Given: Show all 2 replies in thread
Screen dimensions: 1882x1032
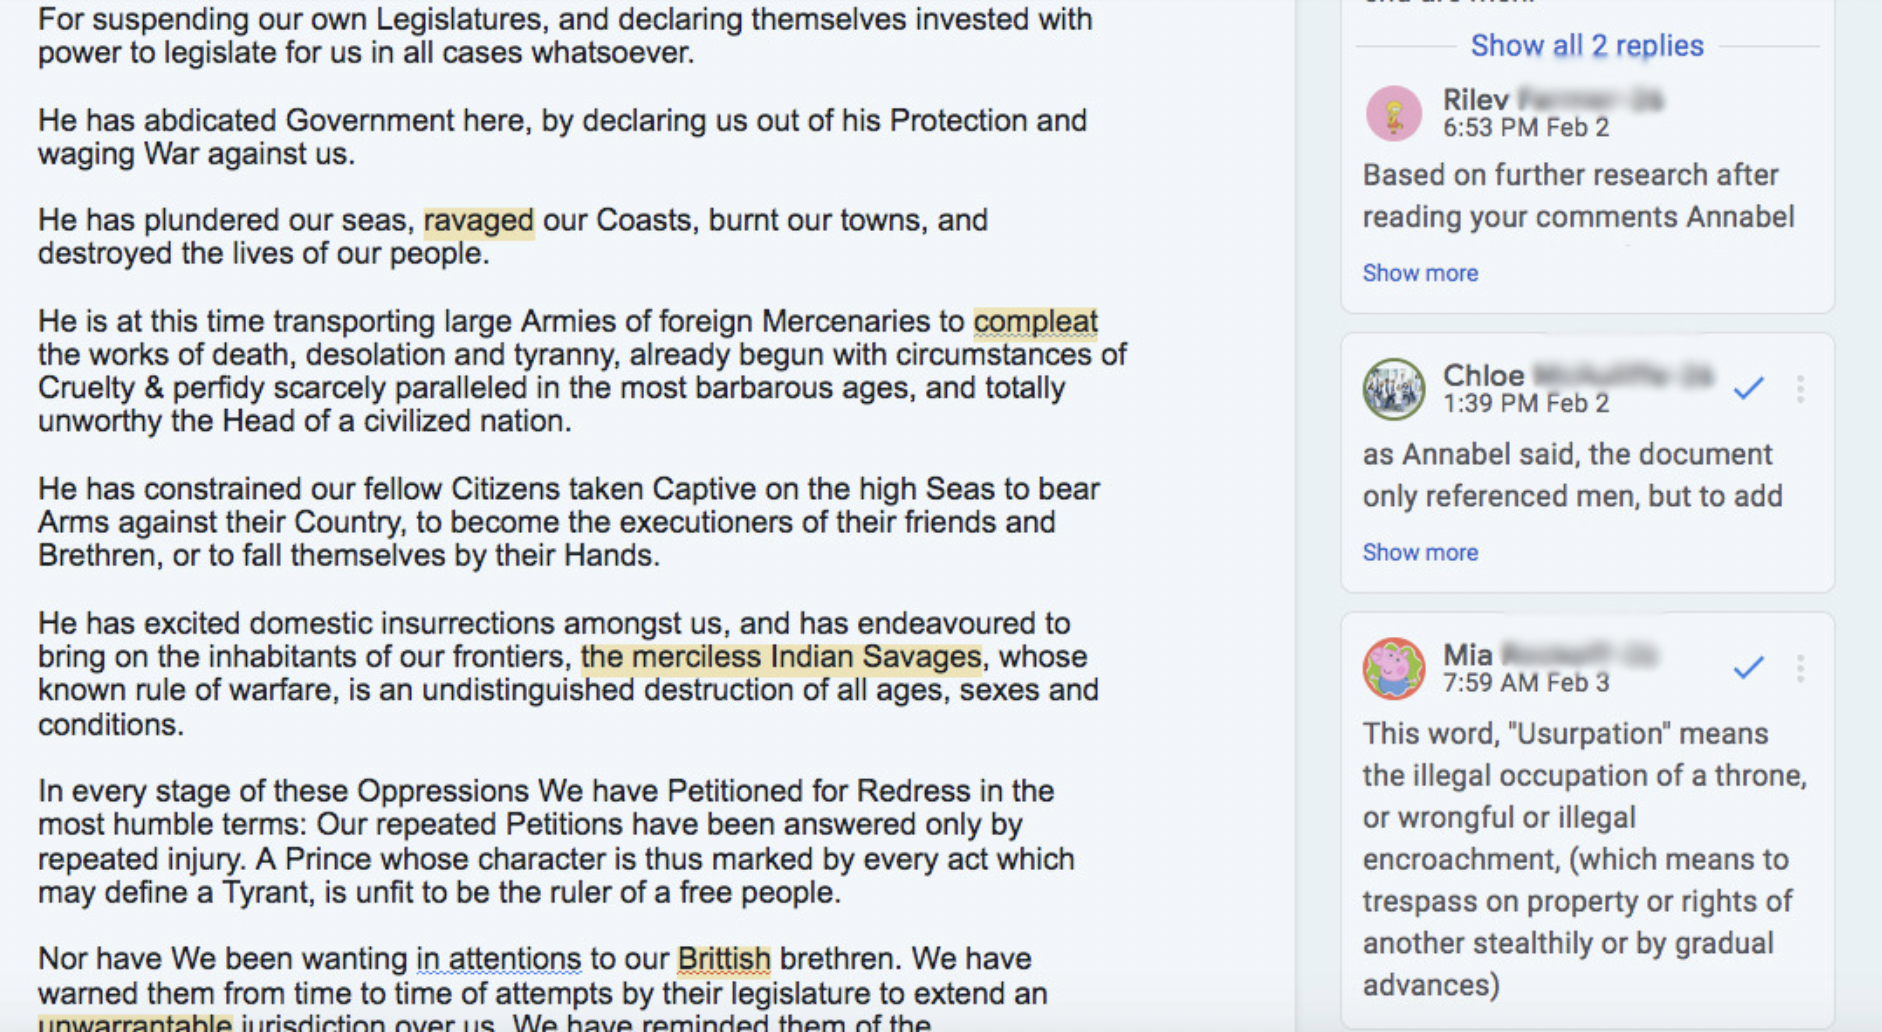Looking at the screenshot, I should pos(1587,45).
